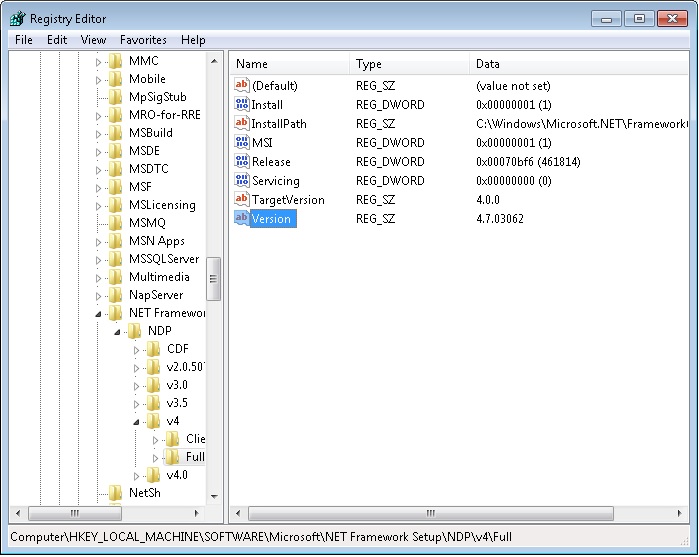This screenshot has width=699, height=557.
Task: Open the View menu
Action: [x=93, y=40]
